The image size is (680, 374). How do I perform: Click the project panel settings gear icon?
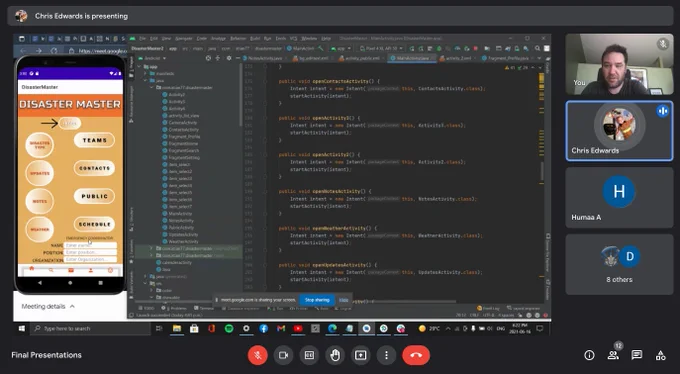(x=229, y=58)
